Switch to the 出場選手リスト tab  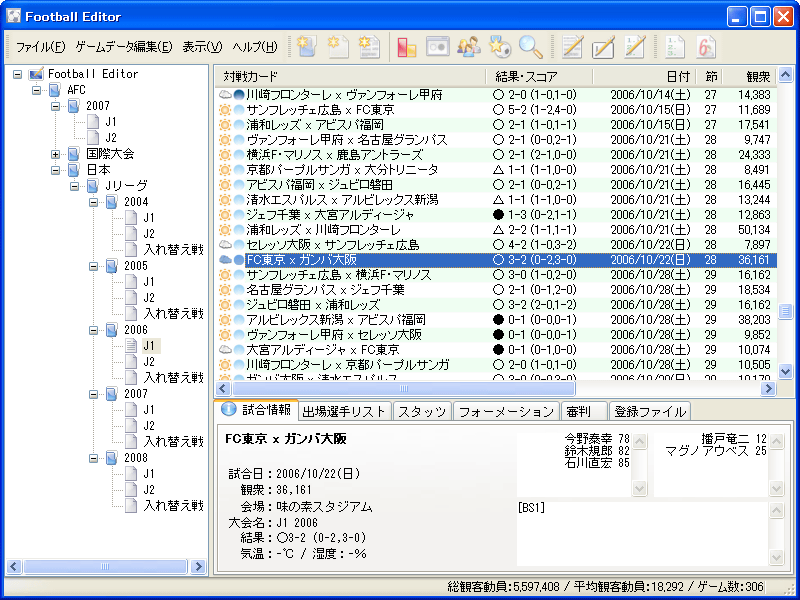pyautogui.click(x=344, y=412)
